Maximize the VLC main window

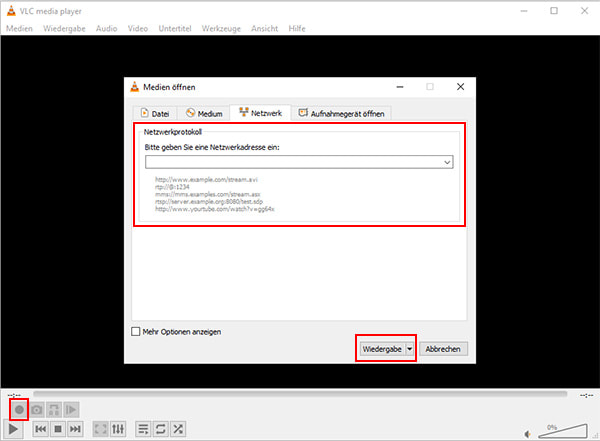click(x=554, y=11)
